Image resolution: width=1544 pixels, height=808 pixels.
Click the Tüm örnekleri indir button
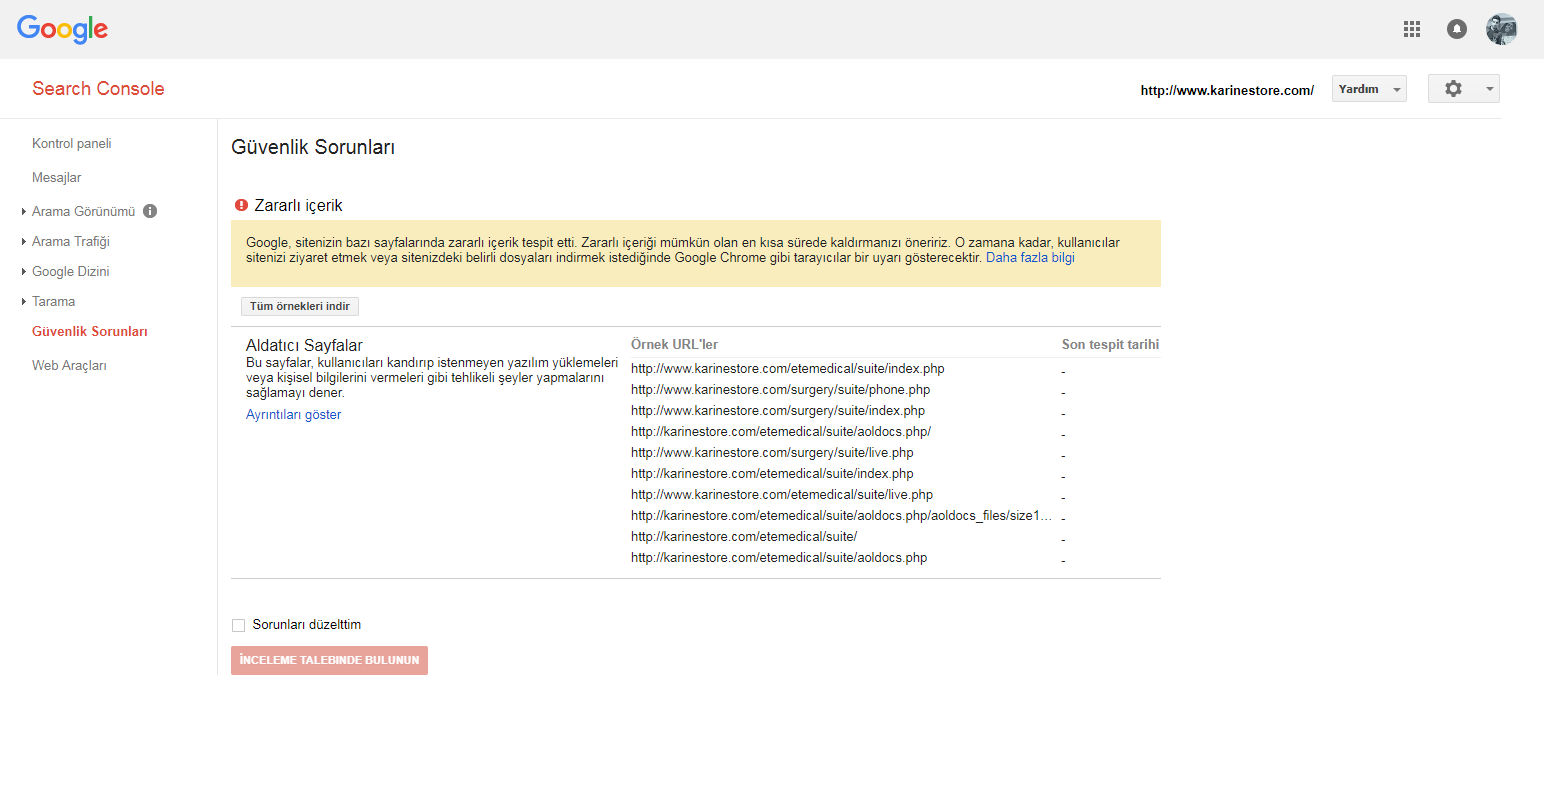(300, 306)
